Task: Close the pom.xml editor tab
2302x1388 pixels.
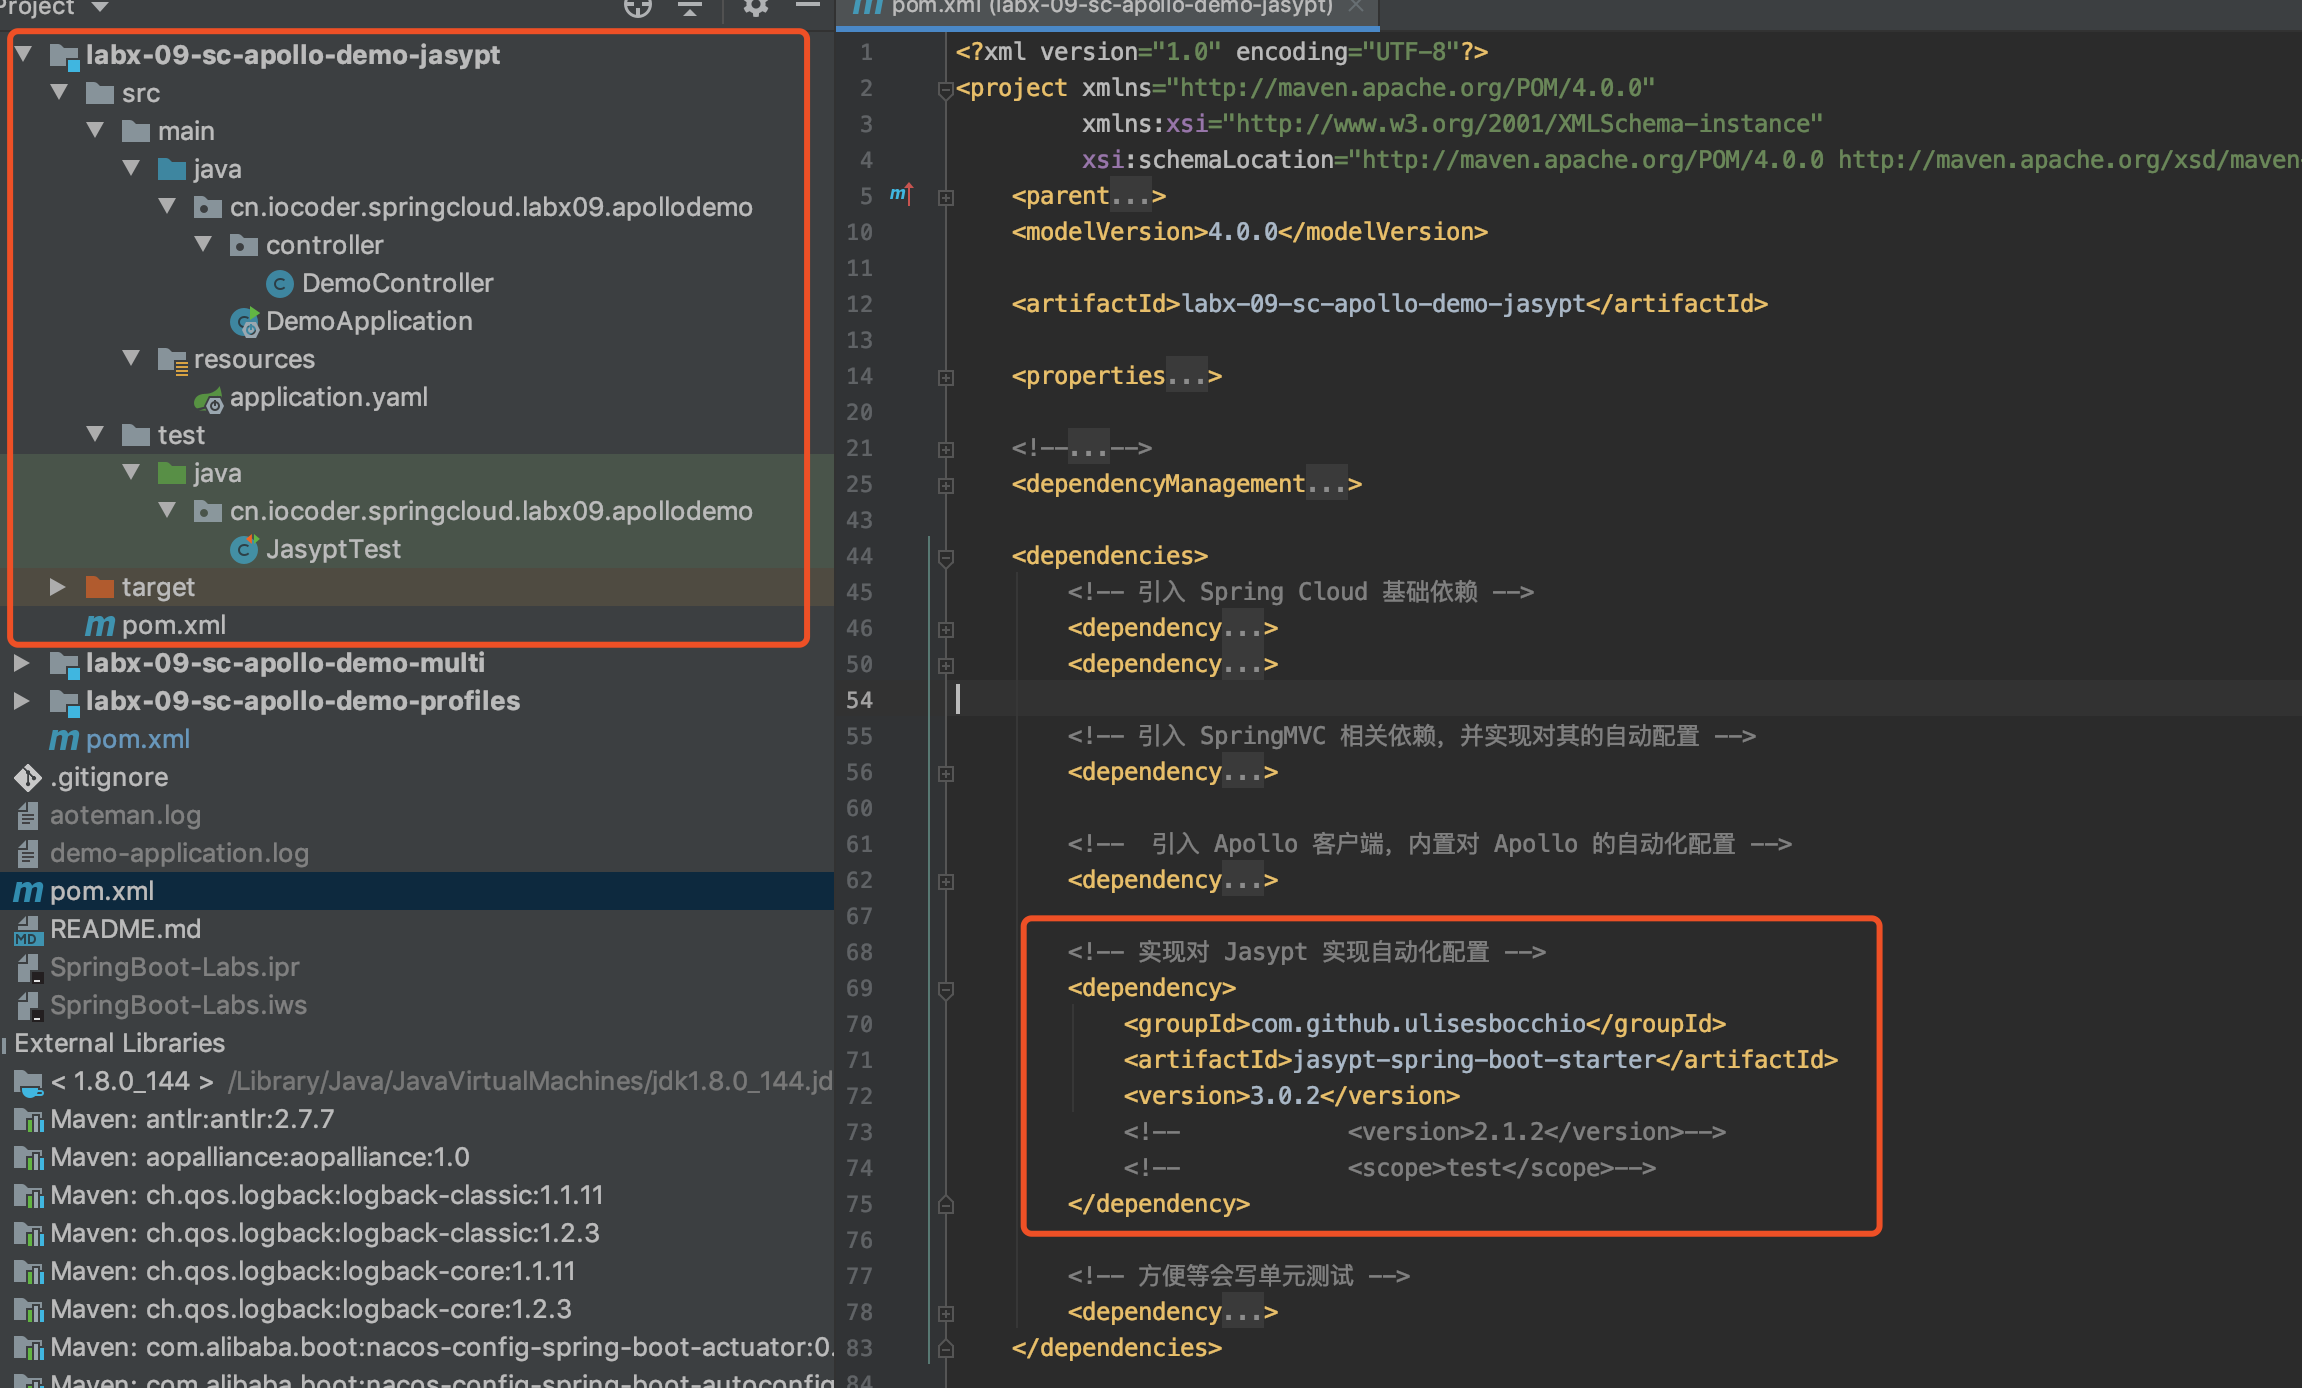Action: tap(1356, 6)
